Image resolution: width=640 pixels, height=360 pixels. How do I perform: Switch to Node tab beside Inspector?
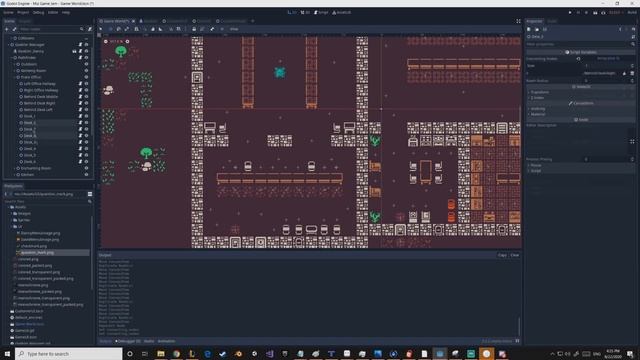pos(552,21)
